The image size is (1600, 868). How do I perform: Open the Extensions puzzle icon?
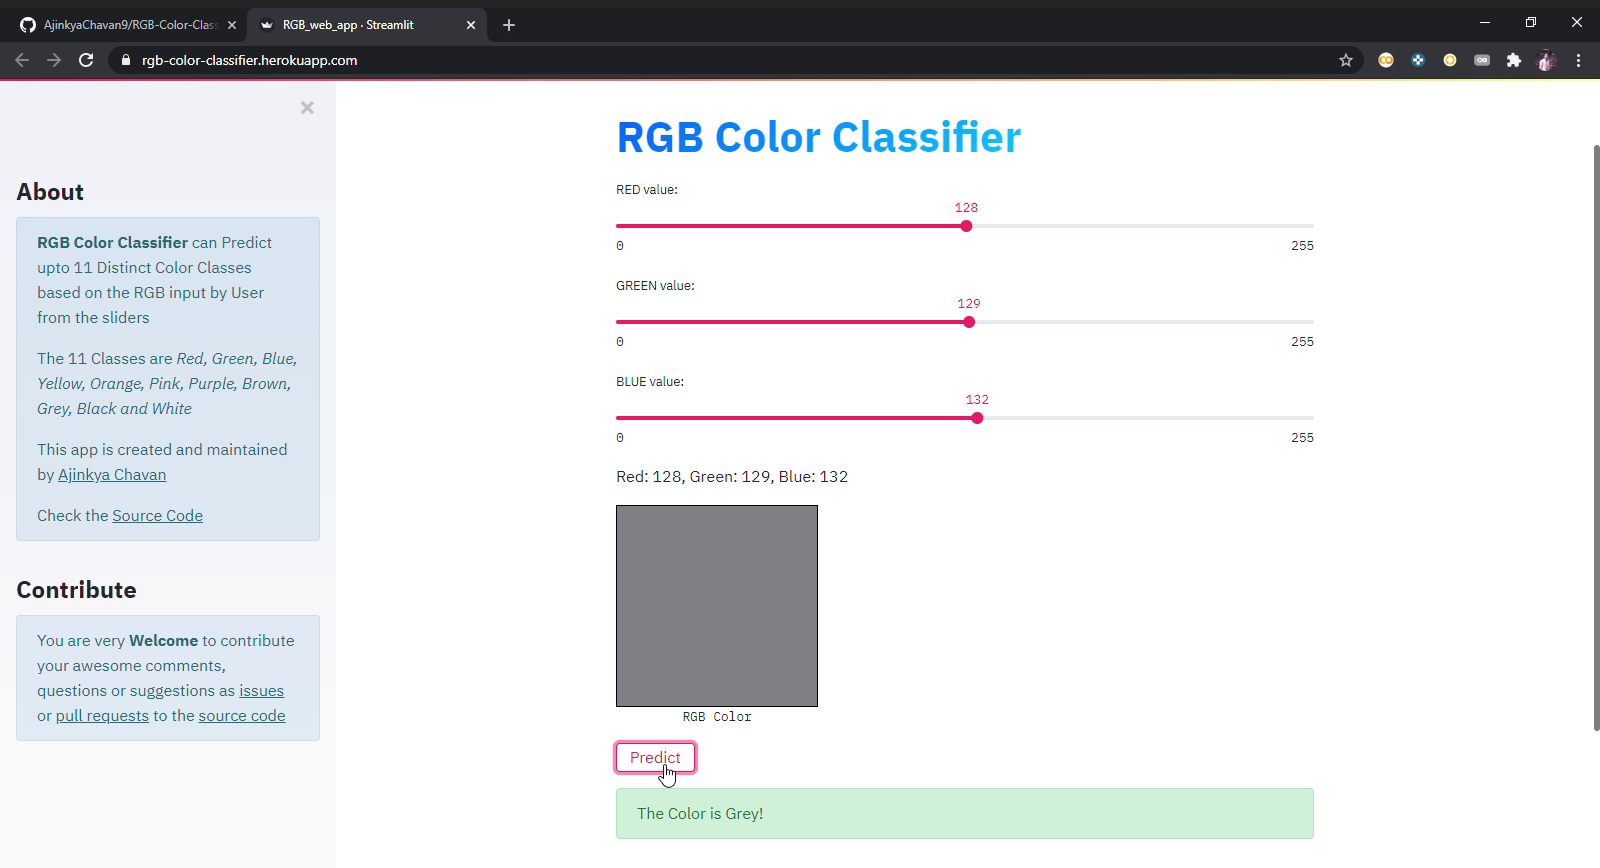click(1514, 60)
